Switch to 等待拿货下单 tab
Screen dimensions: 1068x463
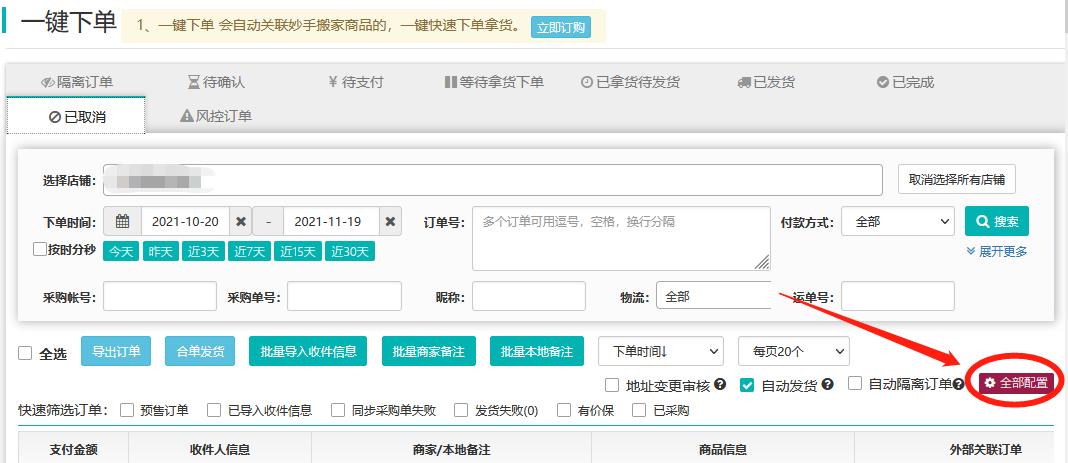[x=494, y=82]
